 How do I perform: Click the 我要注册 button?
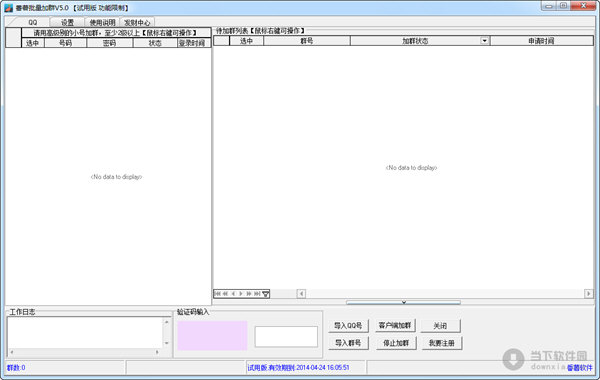coord(442,343)
